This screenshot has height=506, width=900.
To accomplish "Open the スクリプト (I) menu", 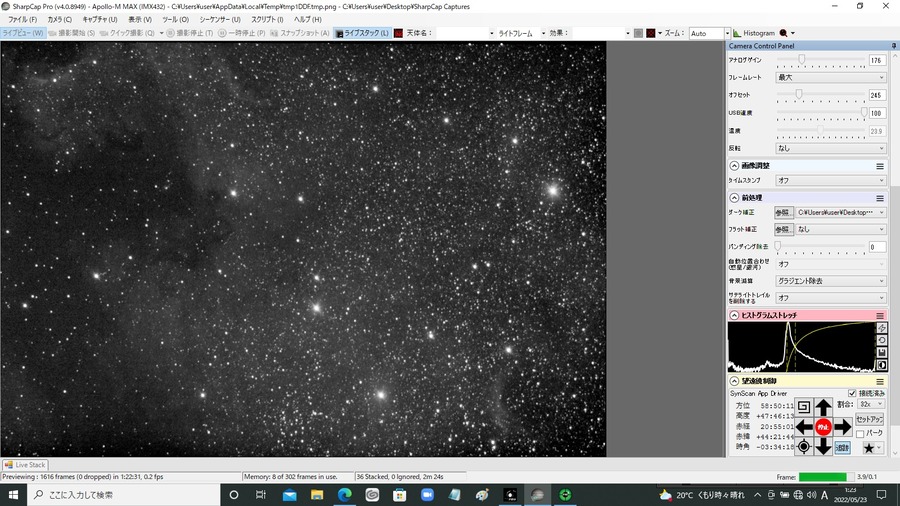I will tap(267, 20).
